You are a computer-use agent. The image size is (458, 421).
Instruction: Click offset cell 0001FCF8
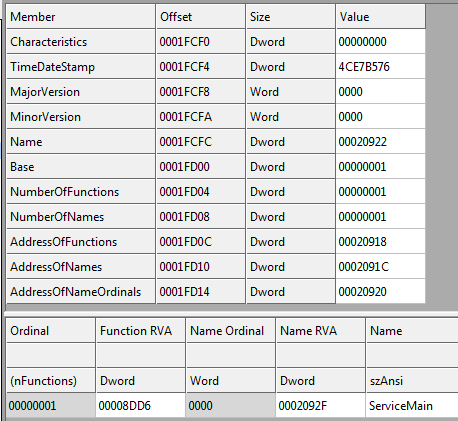pyautogui.click(x=201, y=92)
